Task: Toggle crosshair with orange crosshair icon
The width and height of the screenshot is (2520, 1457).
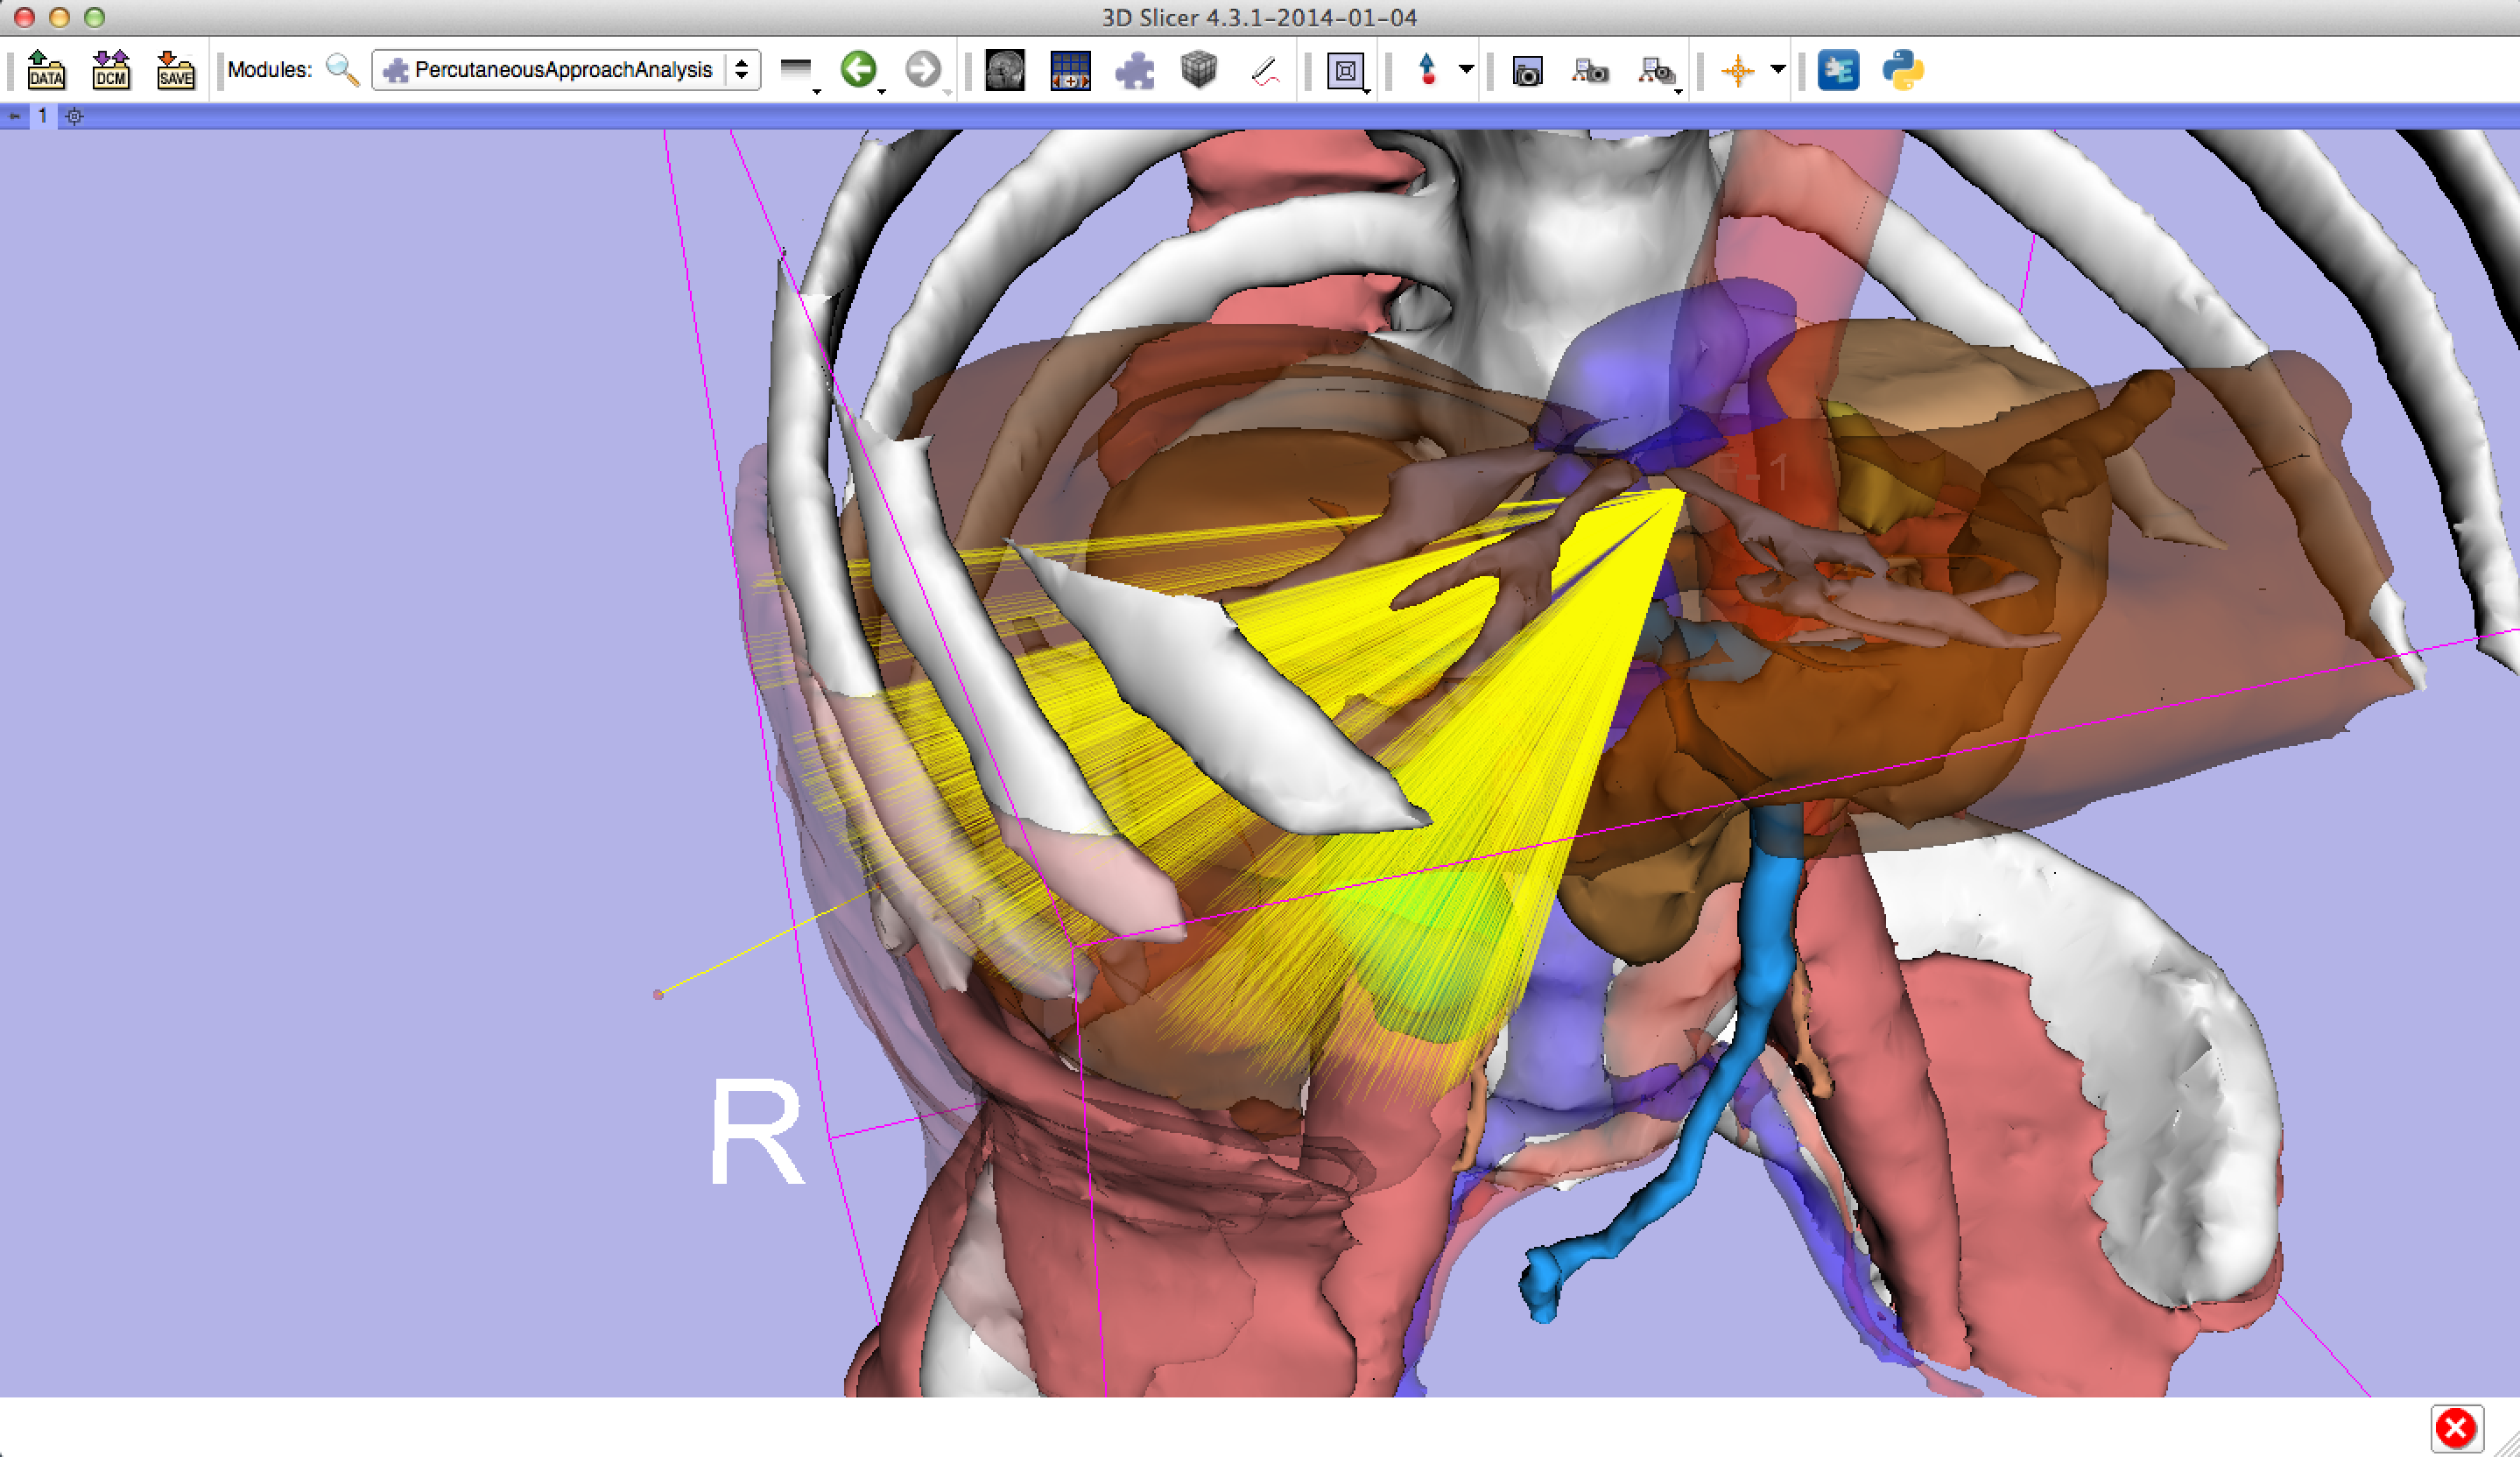Action: [x=1737, y=70]
